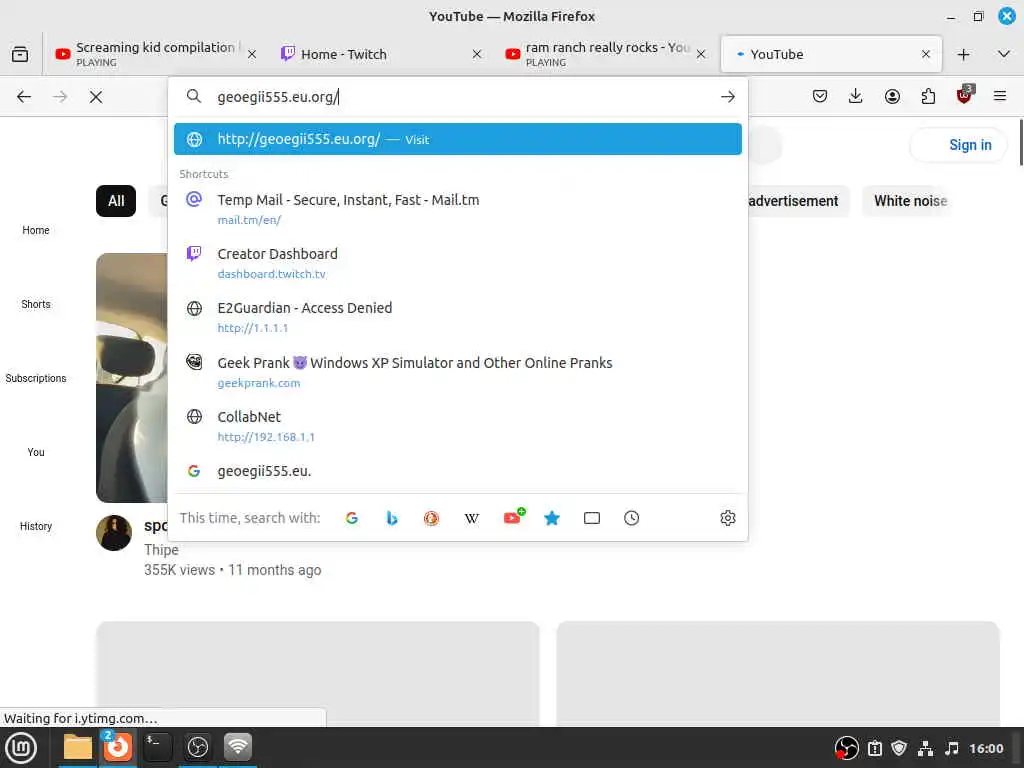The width and height of the screenshot is (1024, 768).
Task: Click the Thipe channel name
Action: [161, 550]
